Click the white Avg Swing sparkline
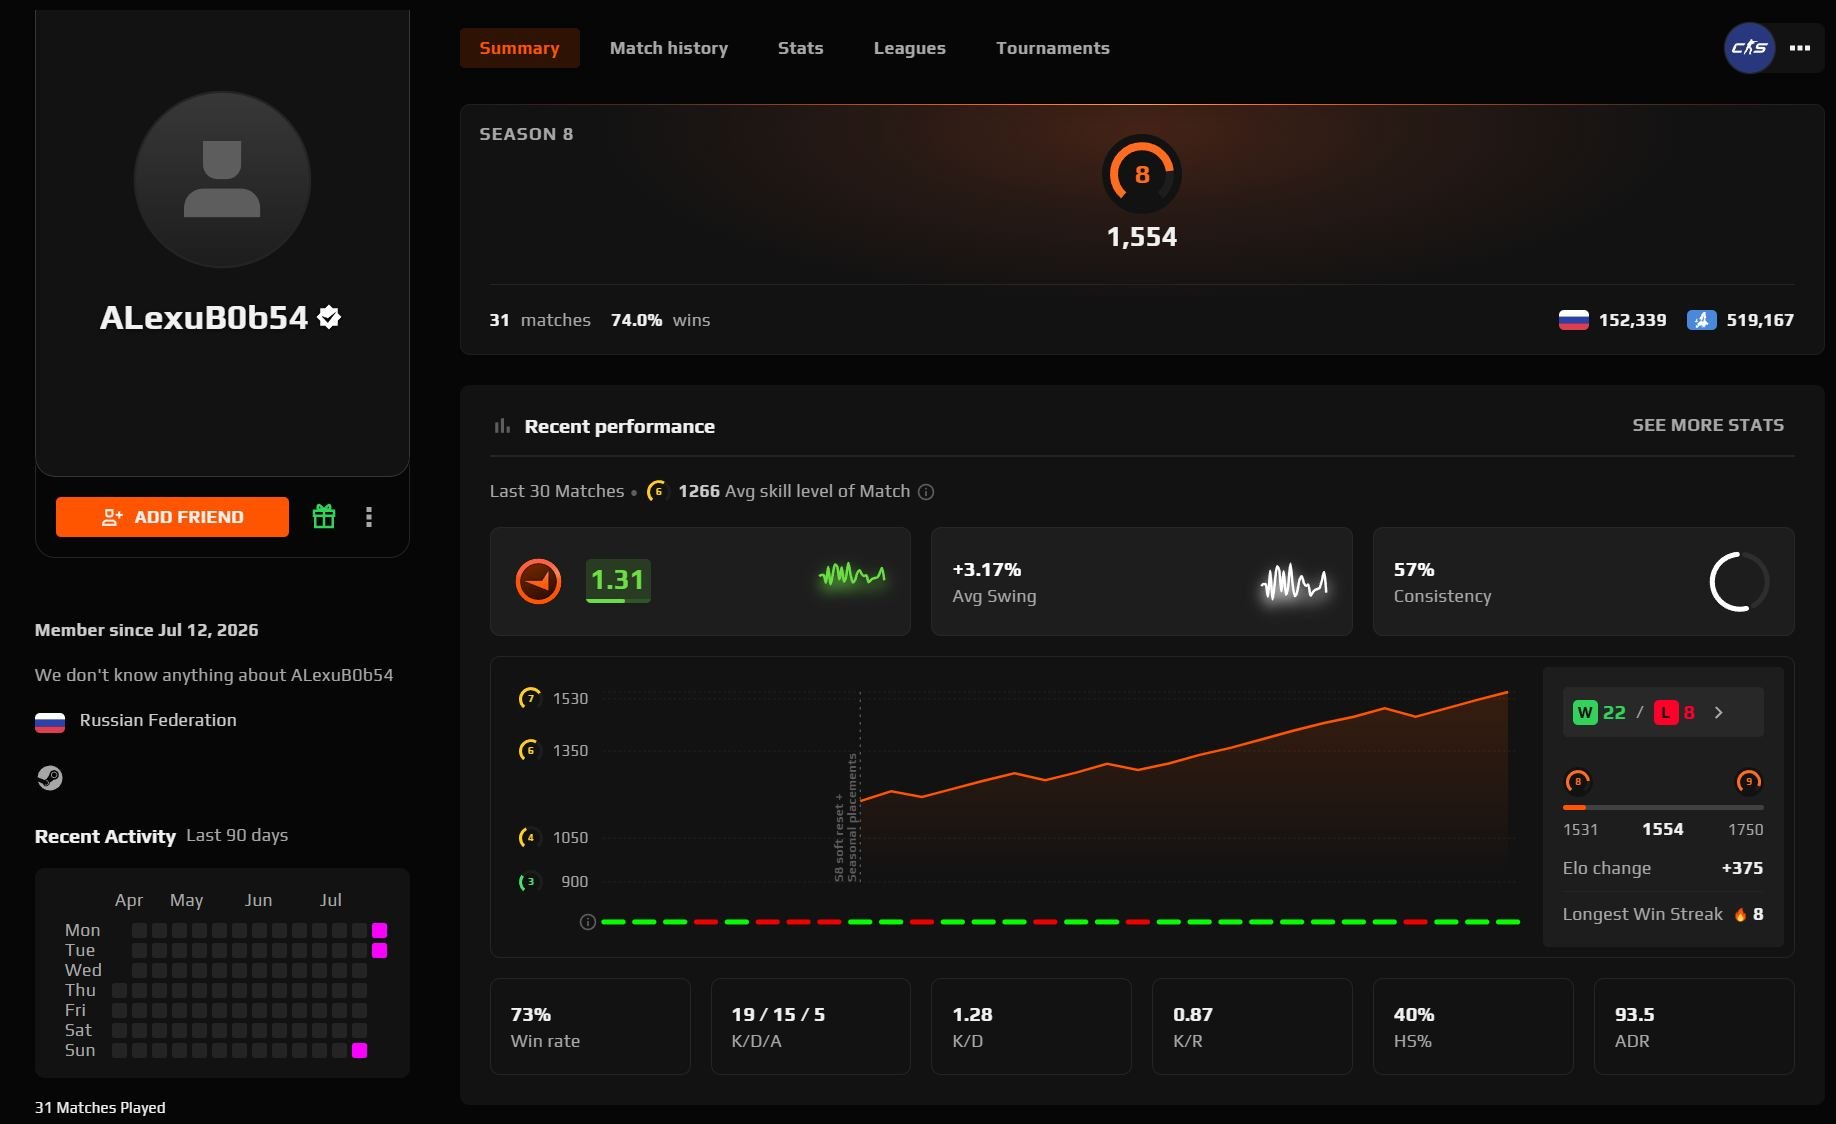1836x1124 pixels. tap(1294, 582)
